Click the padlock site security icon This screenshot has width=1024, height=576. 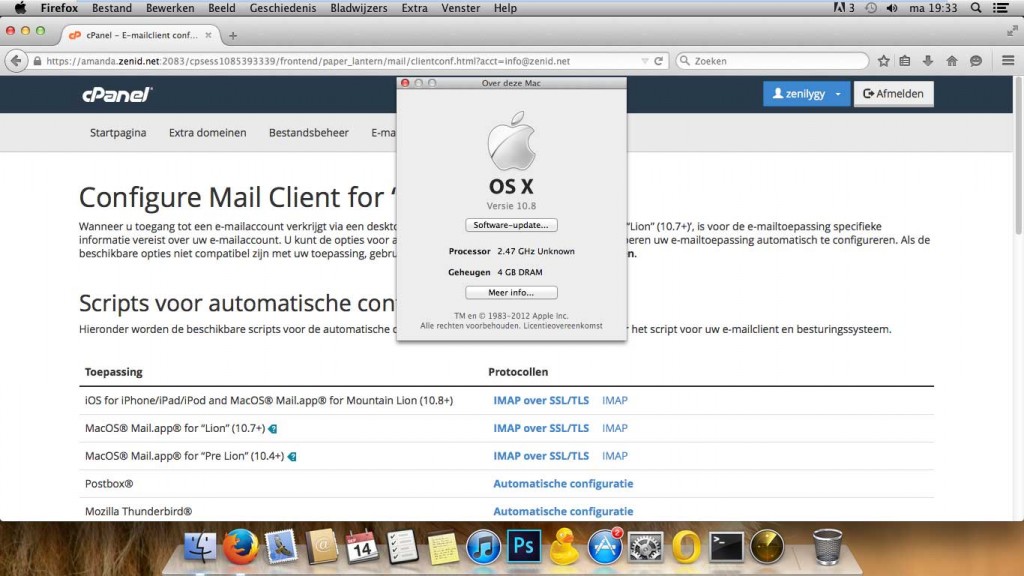coord(37,61)
